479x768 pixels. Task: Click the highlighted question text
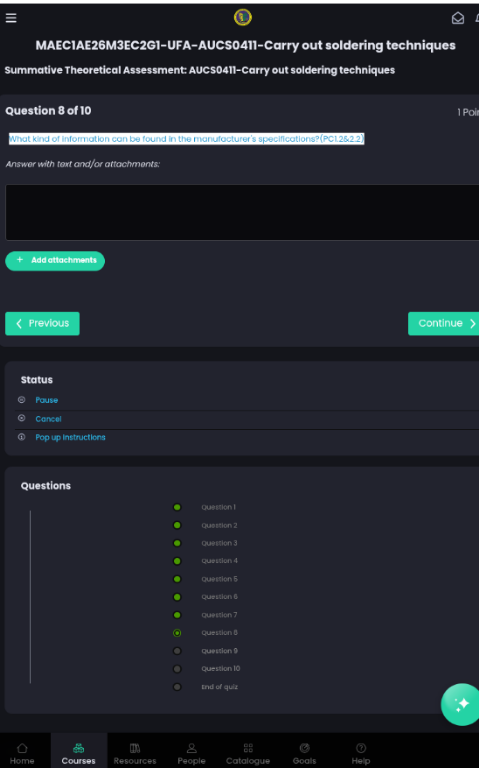(x=186, y=139)
